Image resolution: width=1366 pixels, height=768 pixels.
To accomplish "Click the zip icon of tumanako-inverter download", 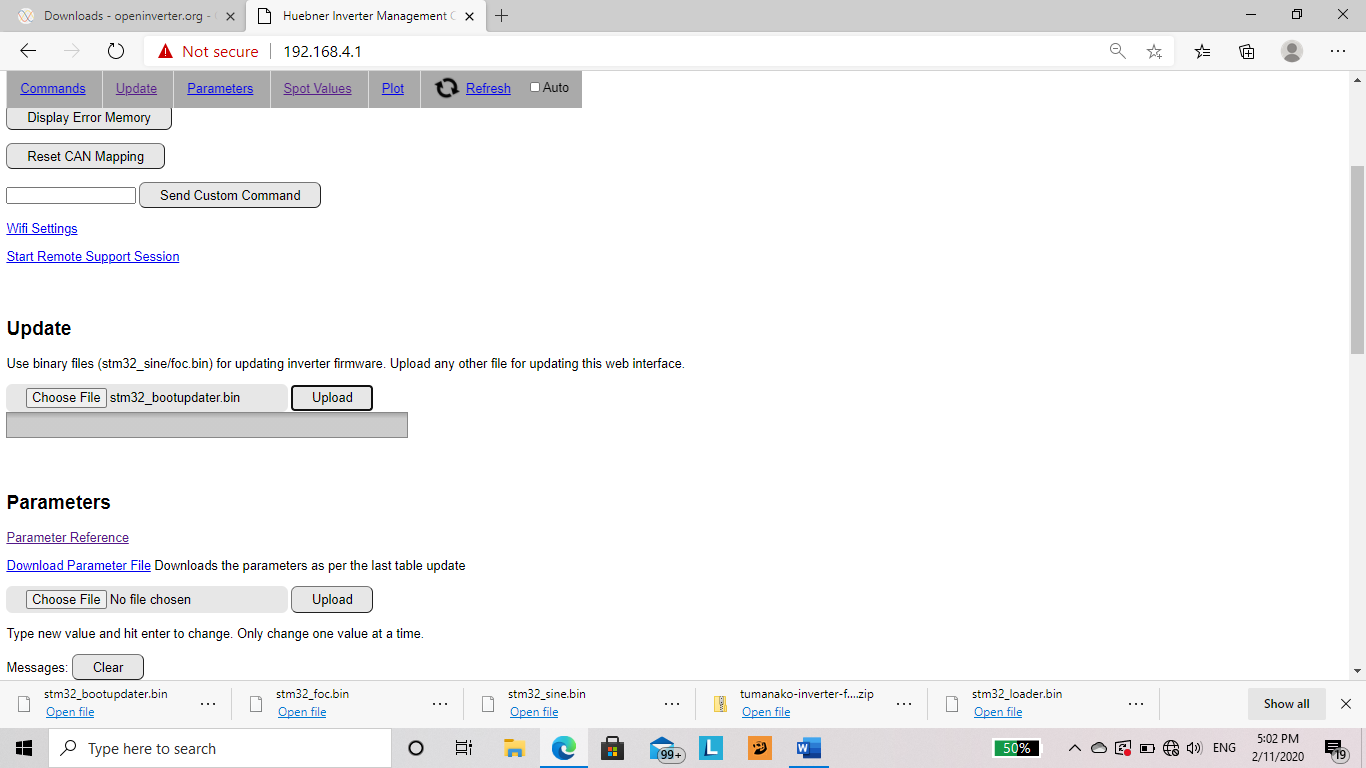I will (721, 703).
